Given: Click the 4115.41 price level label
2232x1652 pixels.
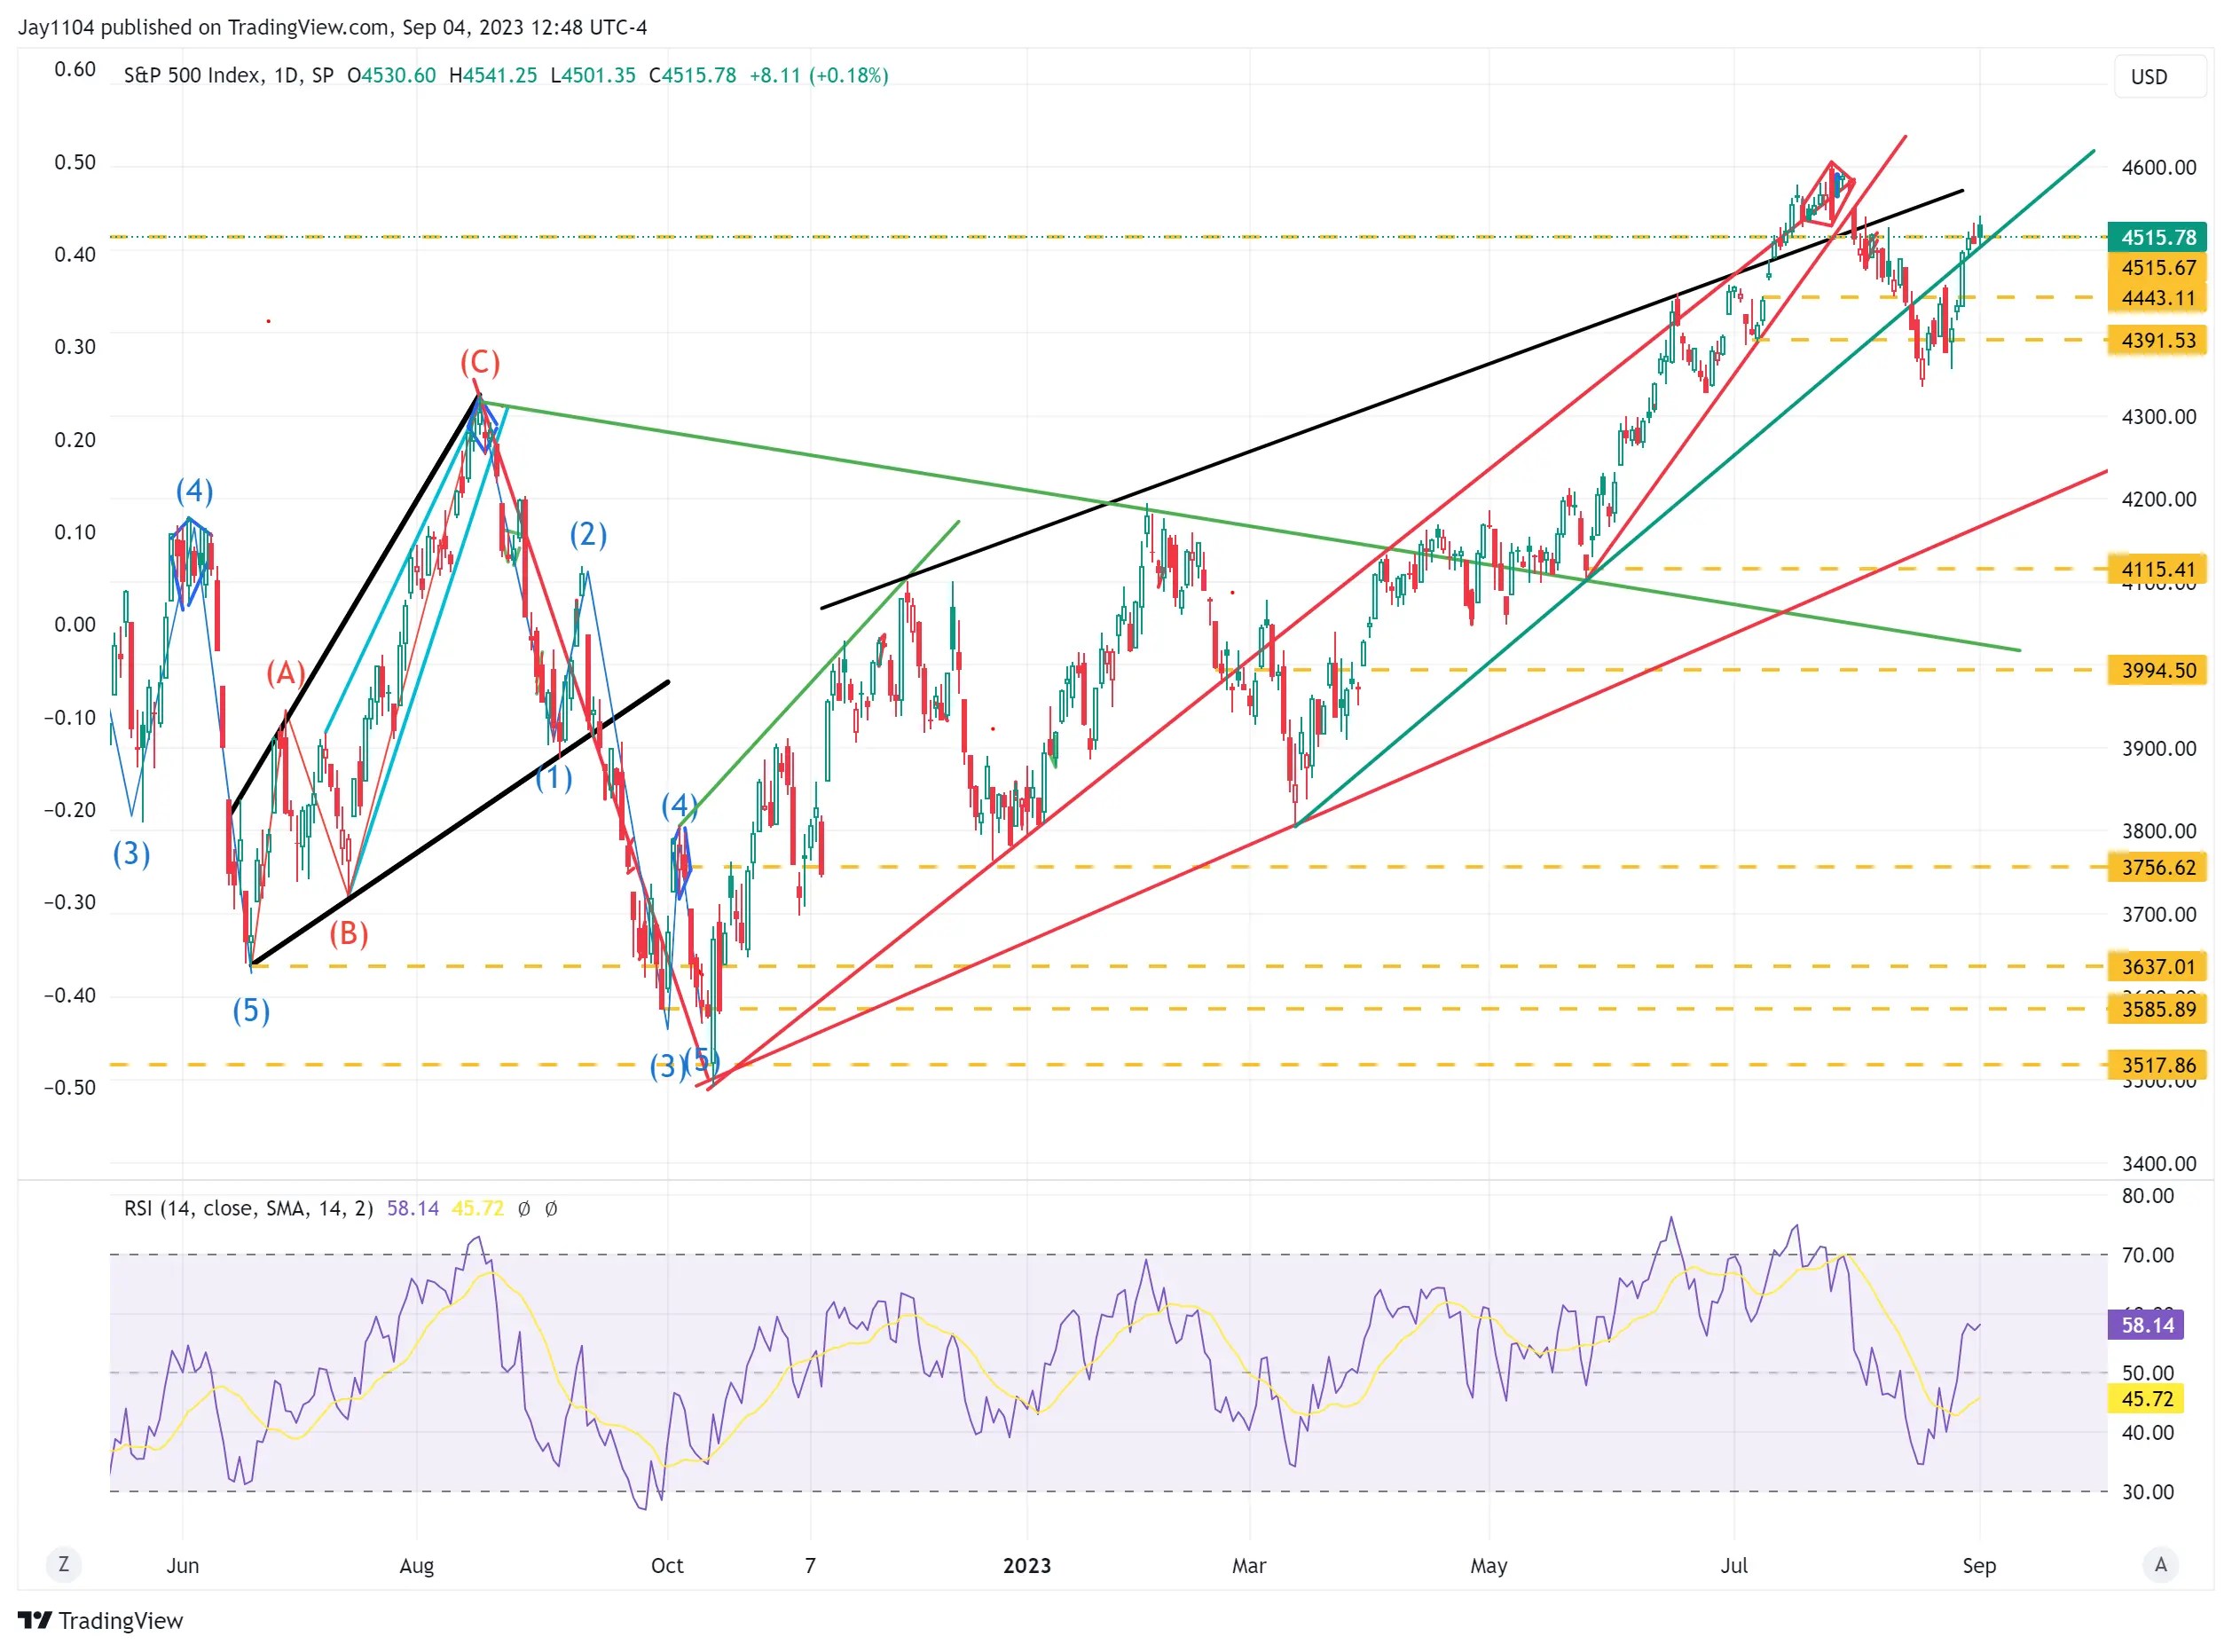Looking at the screenshot, I should (2156, 569).
